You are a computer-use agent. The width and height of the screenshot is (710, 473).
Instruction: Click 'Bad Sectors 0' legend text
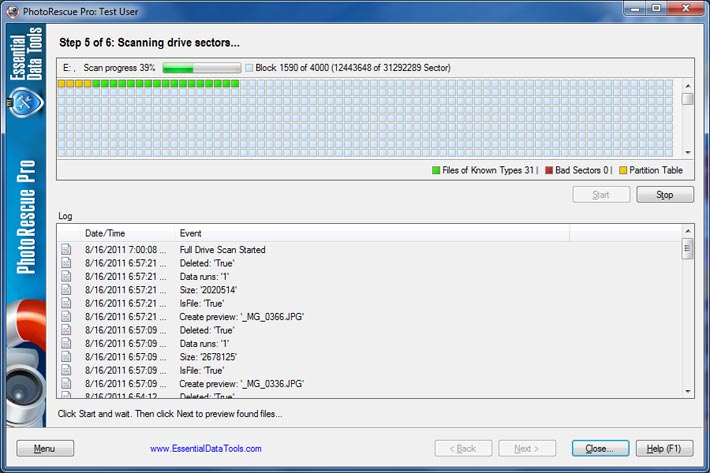pyautogui.click(x=582, y=170)
